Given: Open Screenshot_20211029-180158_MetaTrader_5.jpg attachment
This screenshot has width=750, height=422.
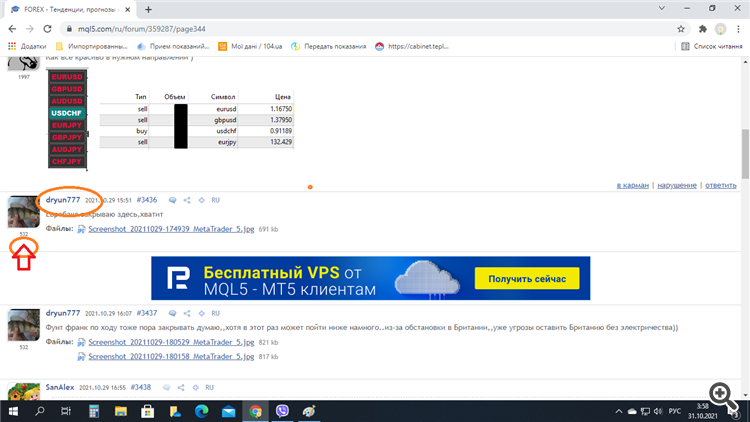Looking at the screenshot, I should coord(171,356).
